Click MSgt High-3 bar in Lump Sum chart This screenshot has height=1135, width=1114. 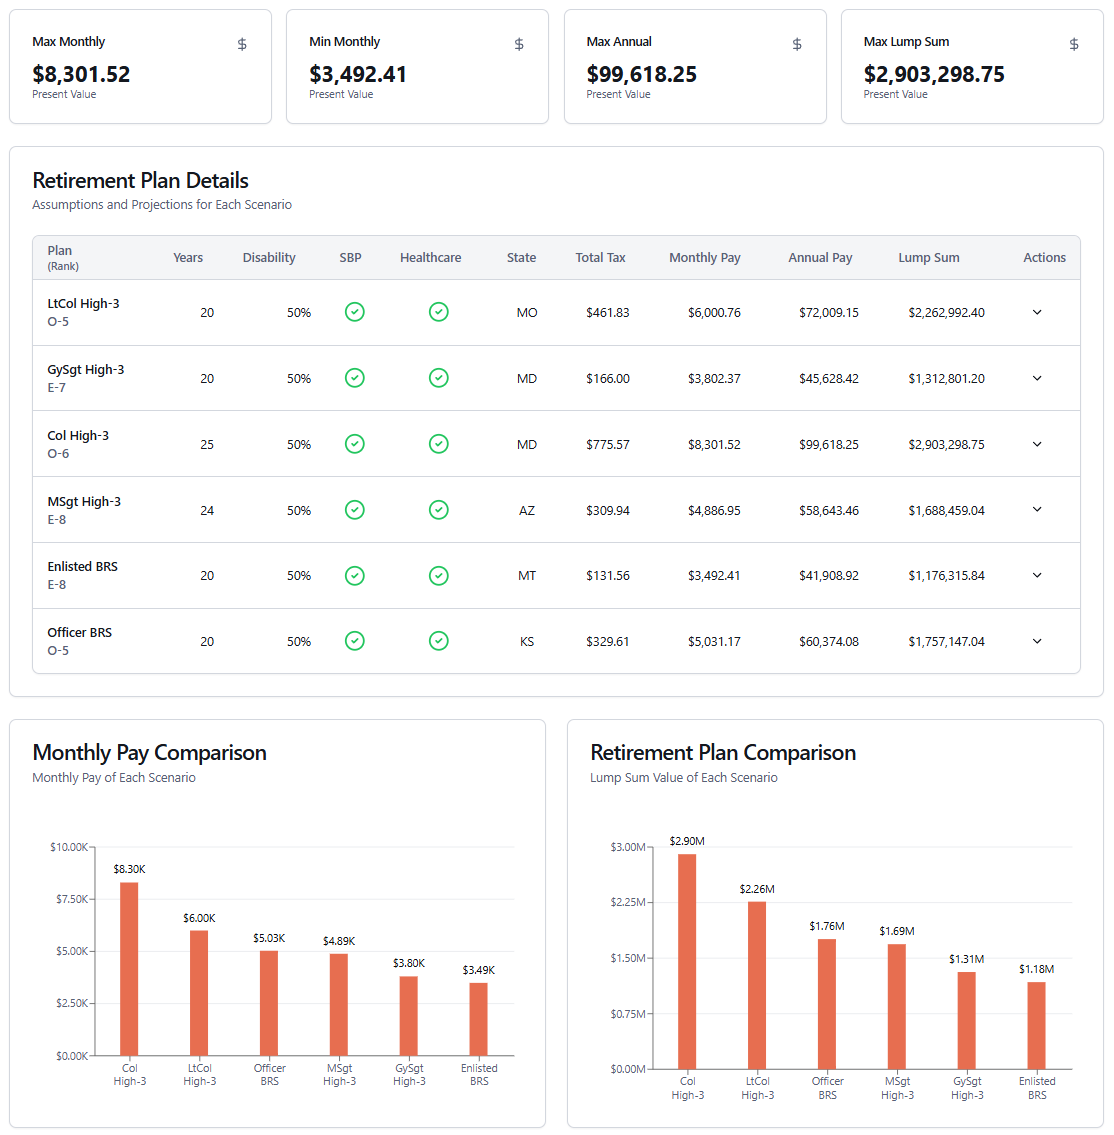[897, 1006]
